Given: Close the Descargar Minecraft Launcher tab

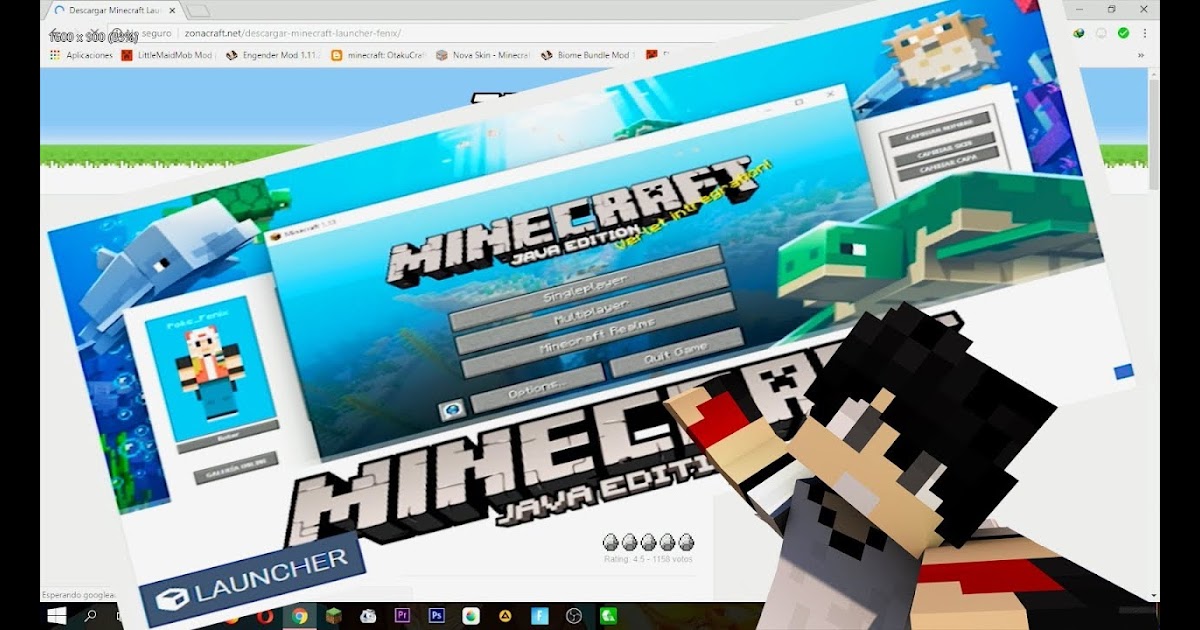Looking at the screenshot, I should (x=171, y=10).
